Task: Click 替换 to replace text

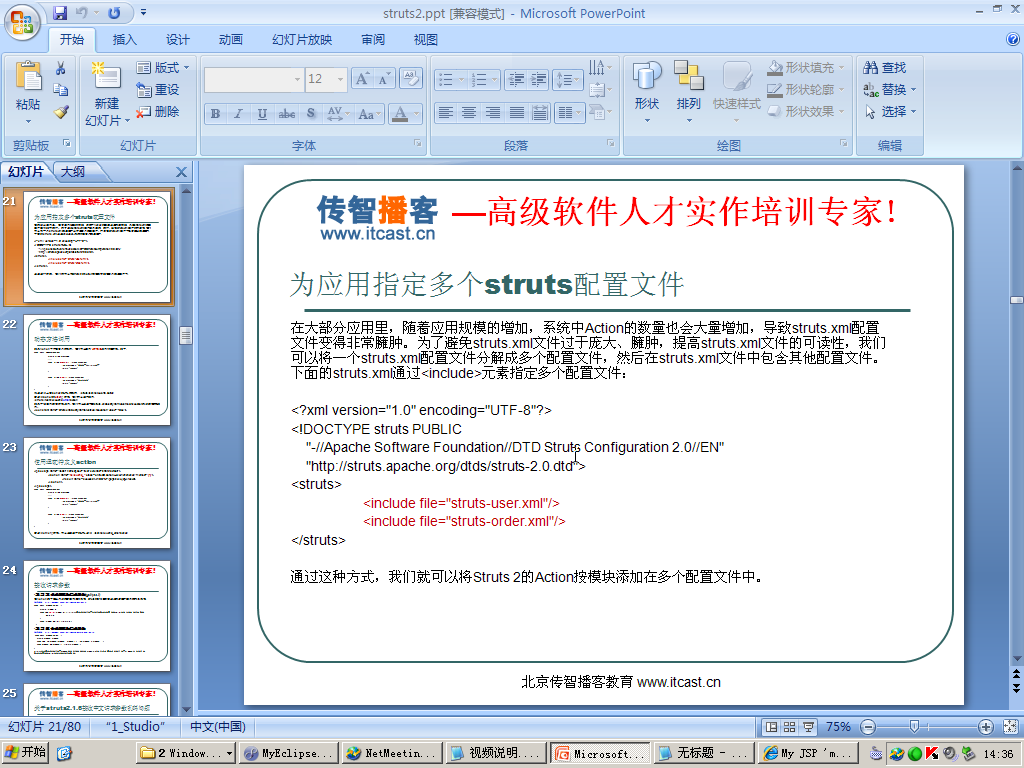Action: coord(889,89)
